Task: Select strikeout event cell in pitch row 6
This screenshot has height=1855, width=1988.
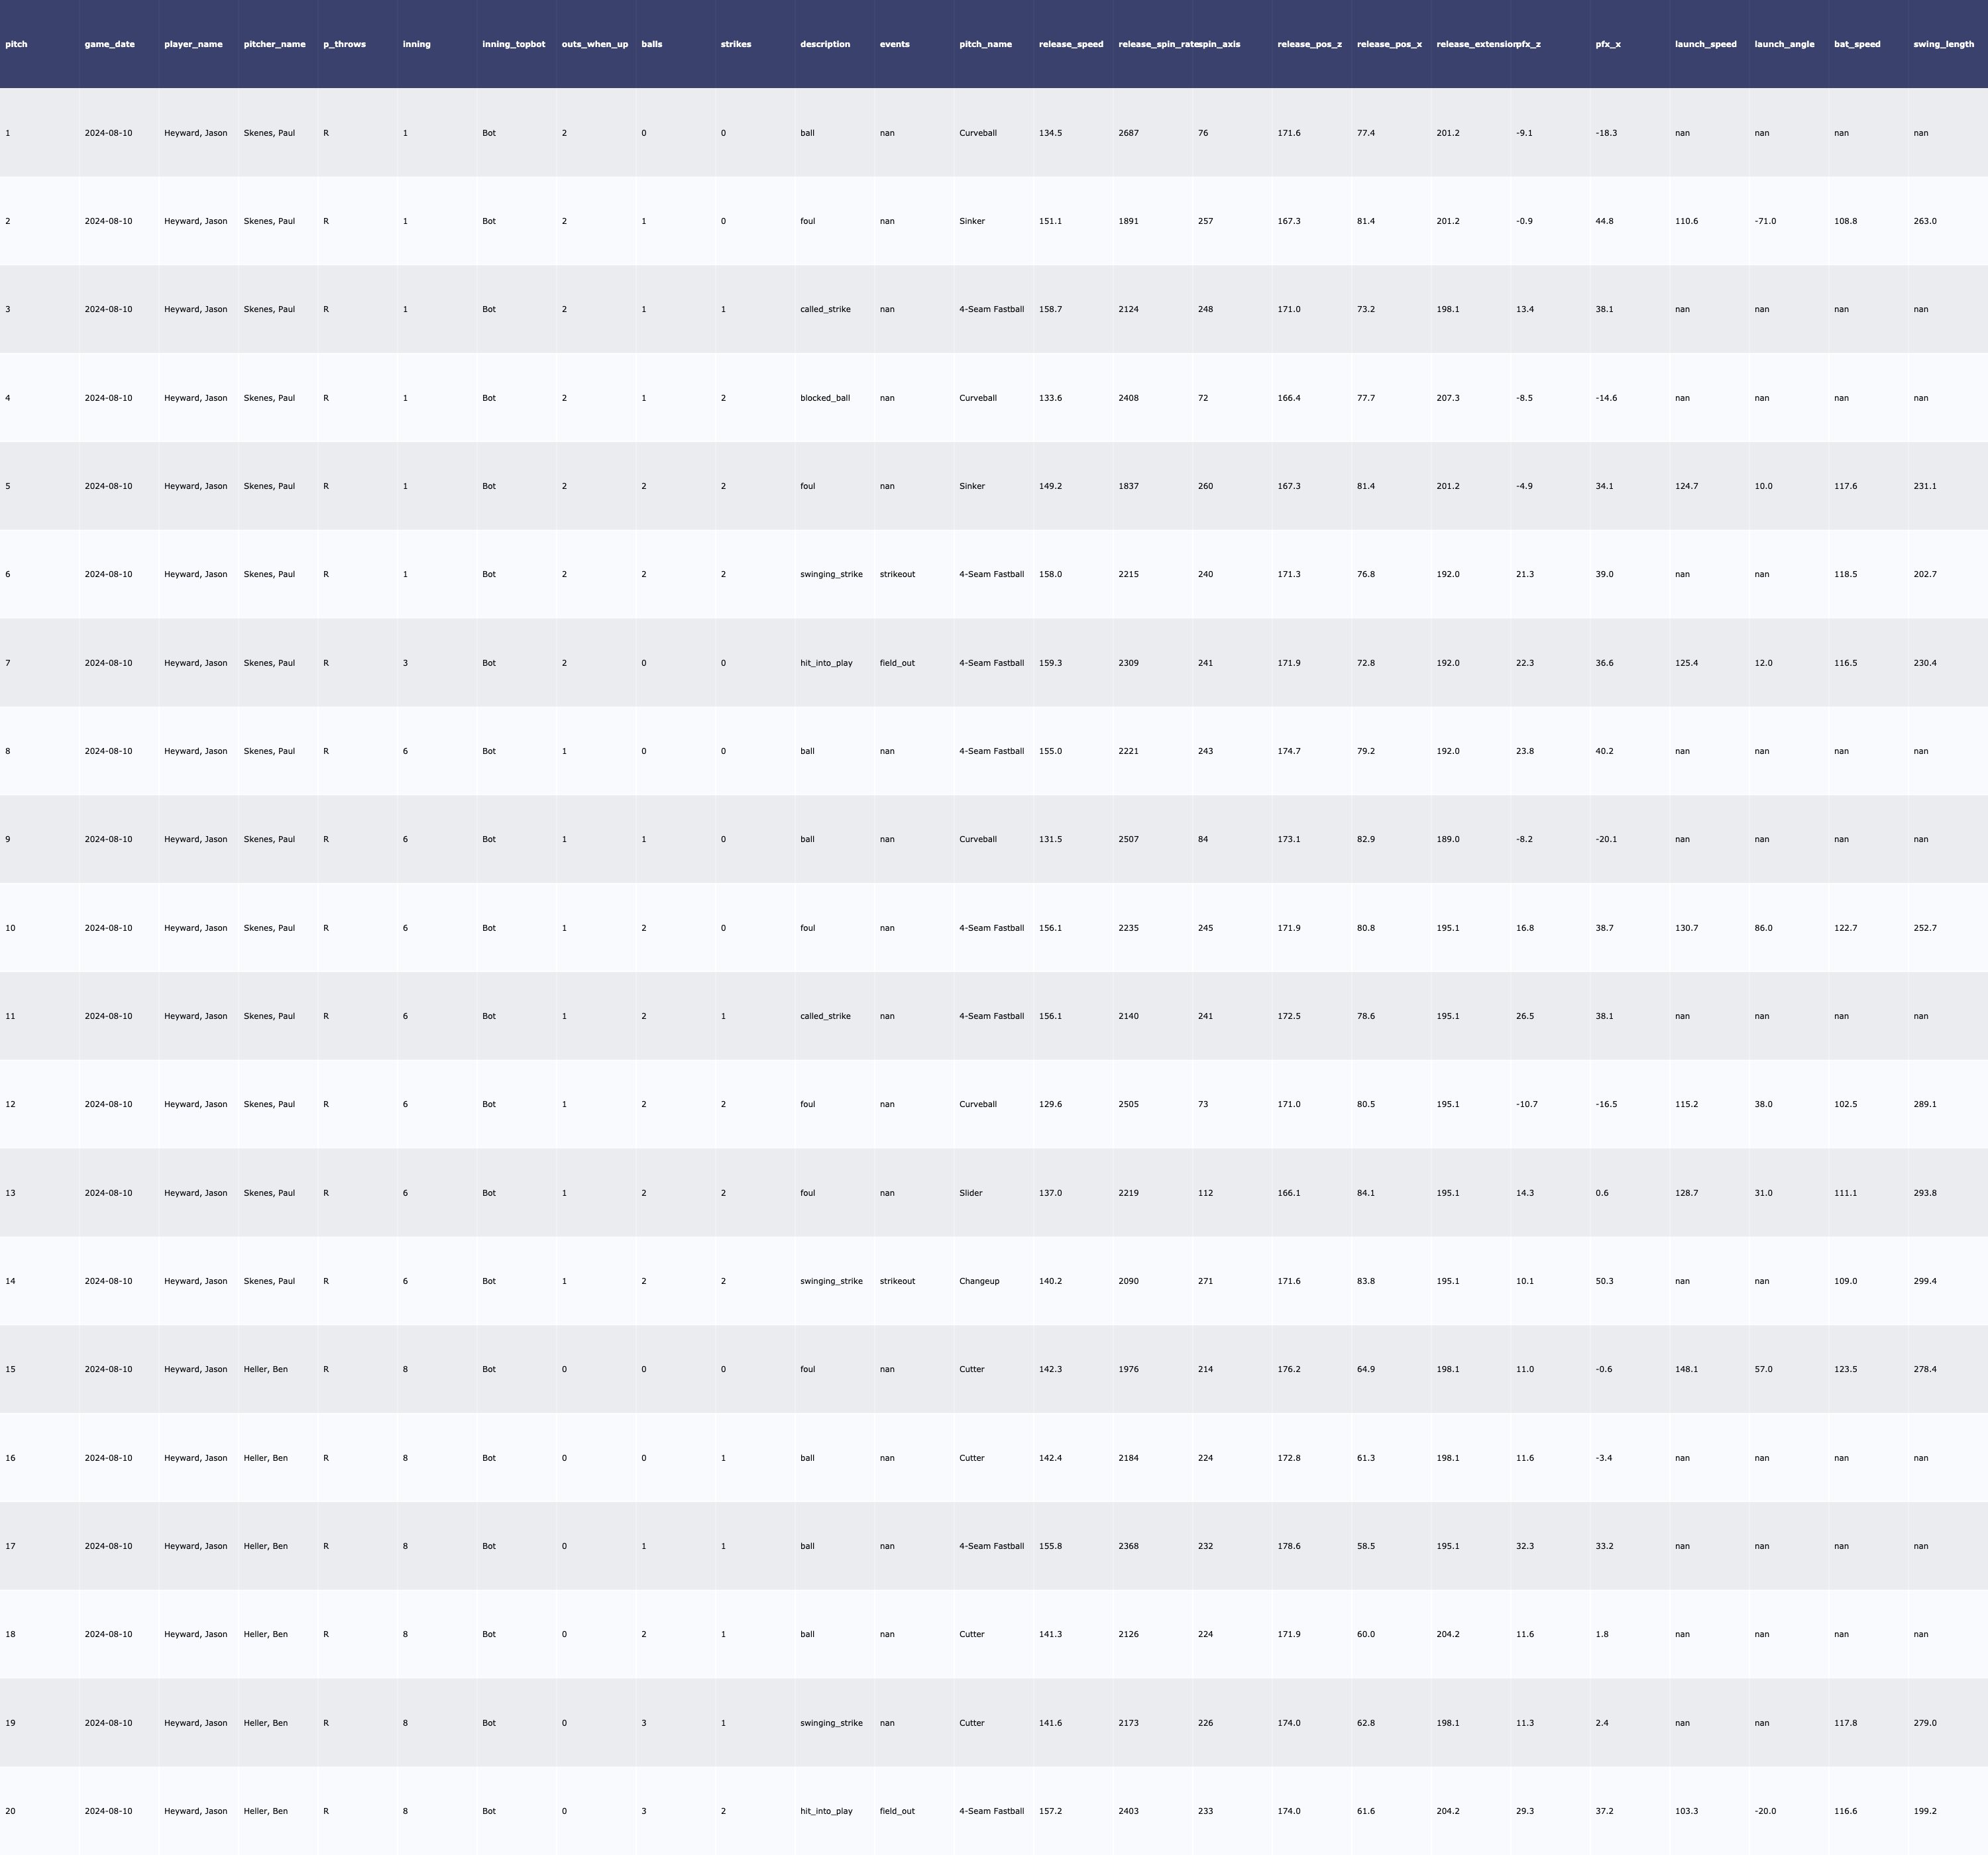Action: pos(897,574)
